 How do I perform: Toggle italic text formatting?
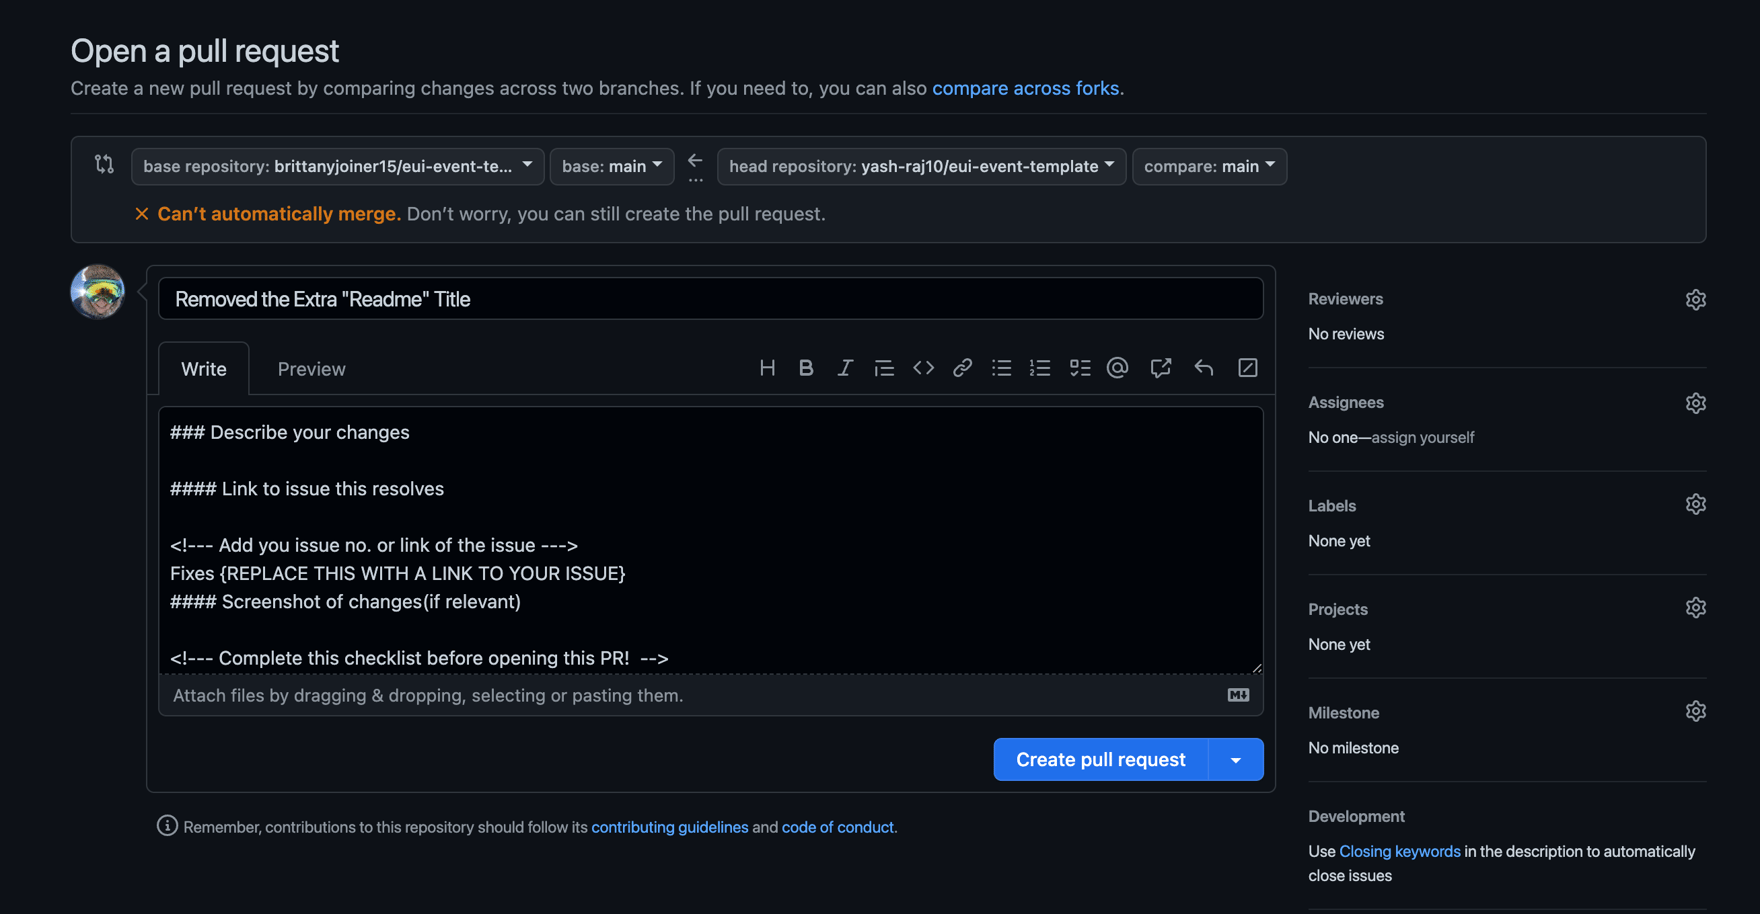click(845, 368)
